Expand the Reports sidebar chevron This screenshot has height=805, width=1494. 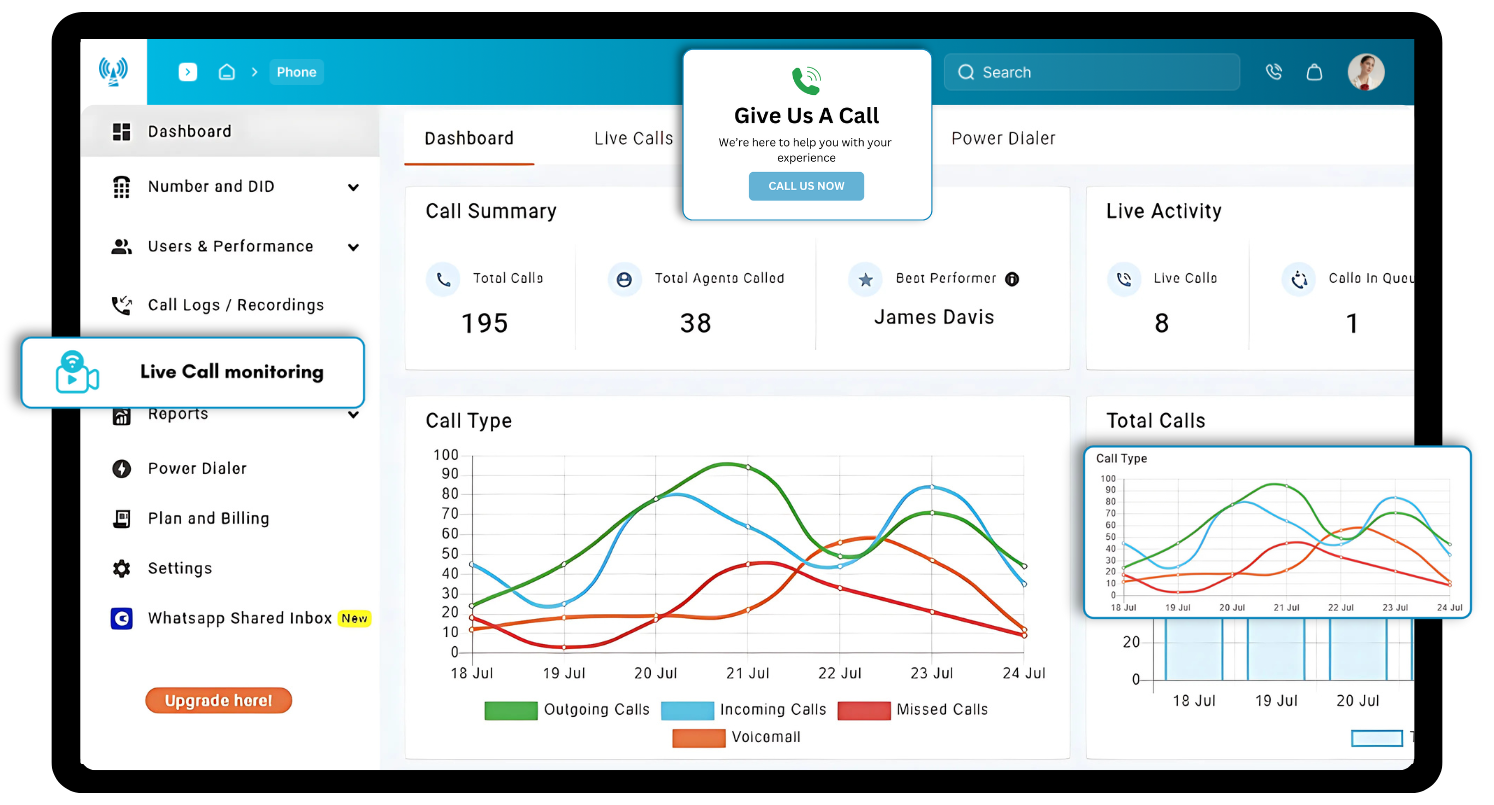click(x=353, y=415)
